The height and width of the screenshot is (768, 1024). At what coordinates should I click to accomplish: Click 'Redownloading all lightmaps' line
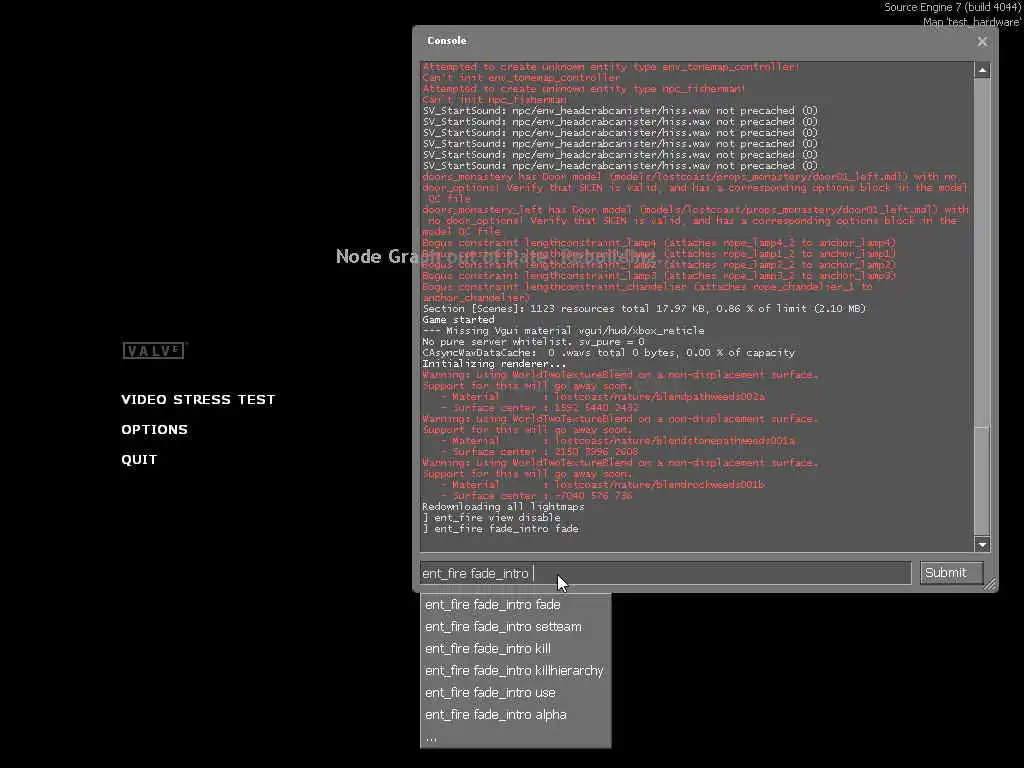(x=503, y=507)
